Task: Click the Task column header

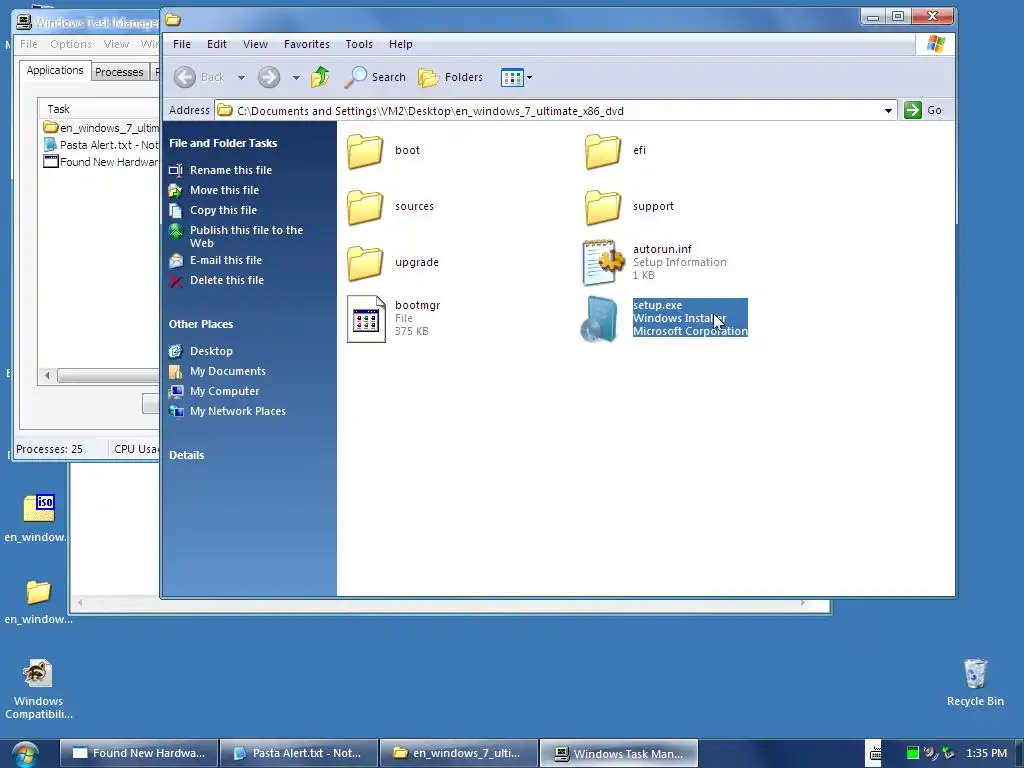Action: pos(99,109)
